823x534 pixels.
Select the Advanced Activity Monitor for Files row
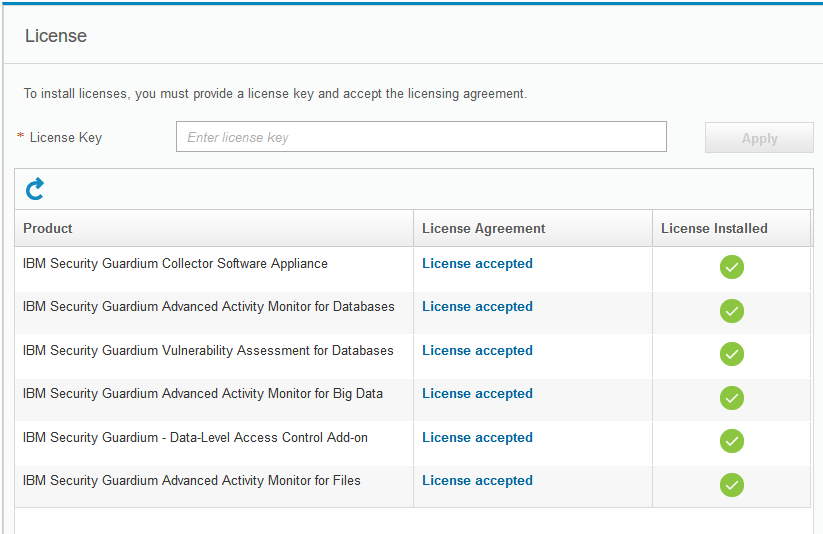pos(191,481)
